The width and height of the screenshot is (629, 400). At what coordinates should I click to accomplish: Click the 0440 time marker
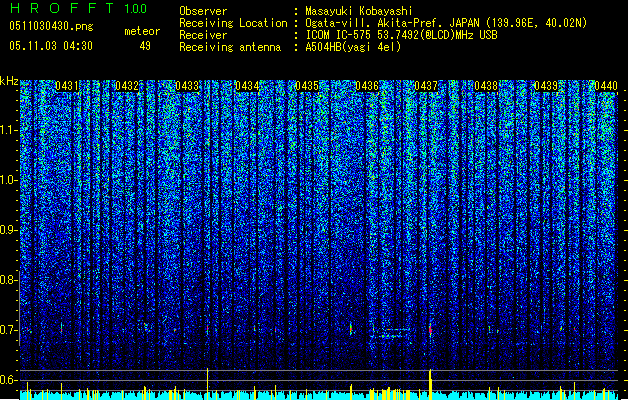[x=606, y=86]
